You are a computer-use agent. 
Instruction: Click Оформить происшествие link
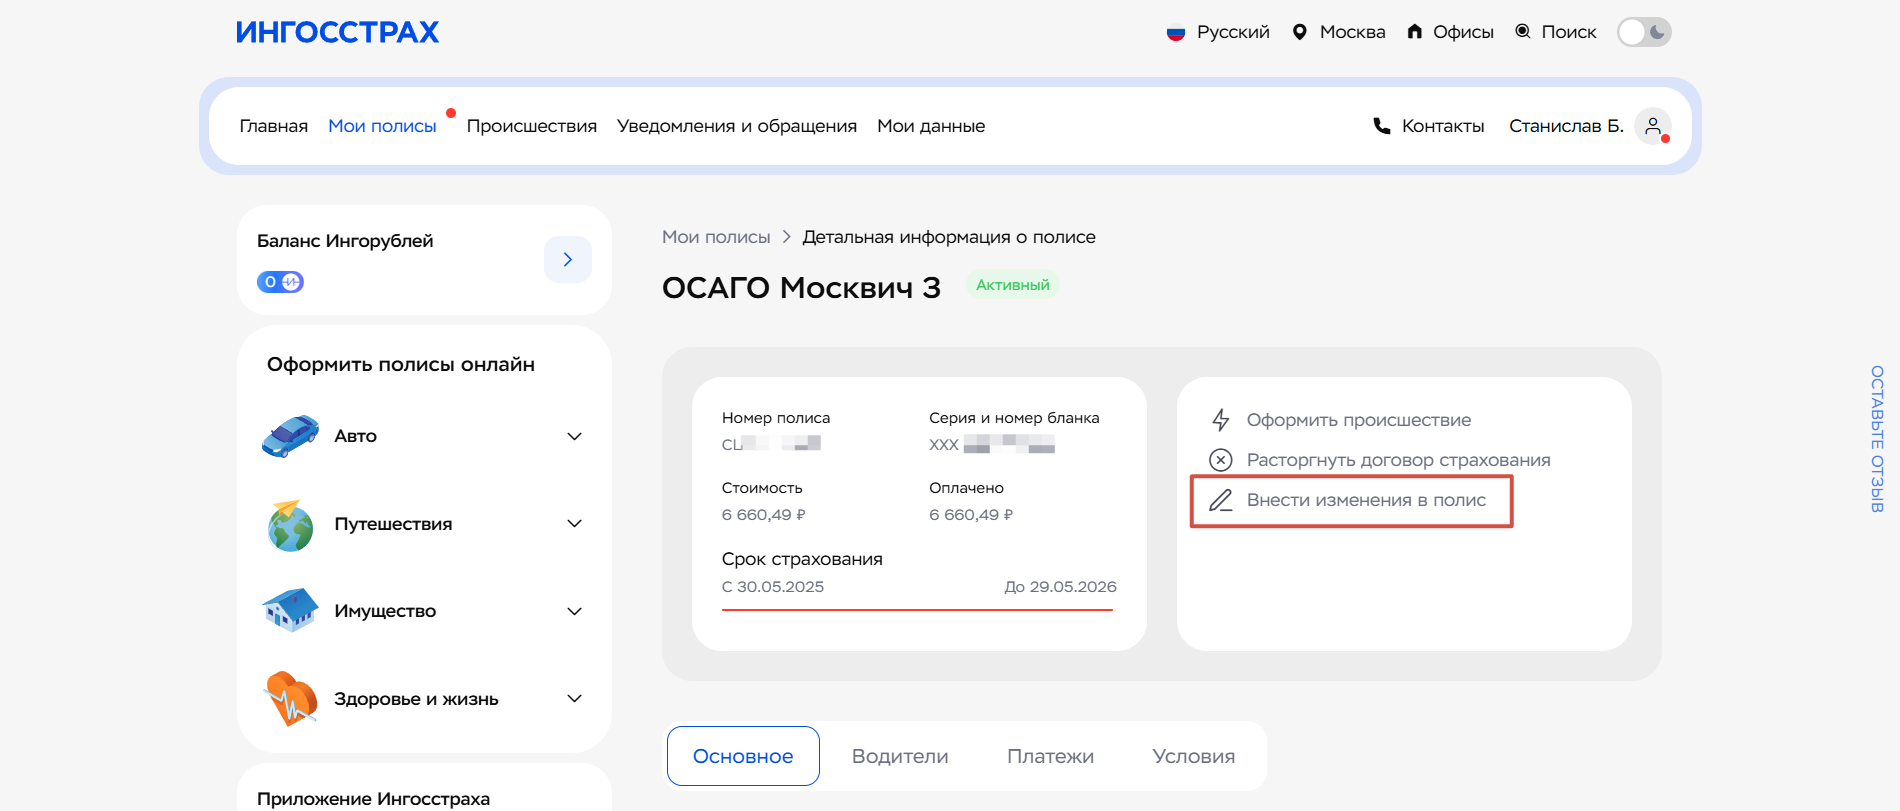[1359, 420]
